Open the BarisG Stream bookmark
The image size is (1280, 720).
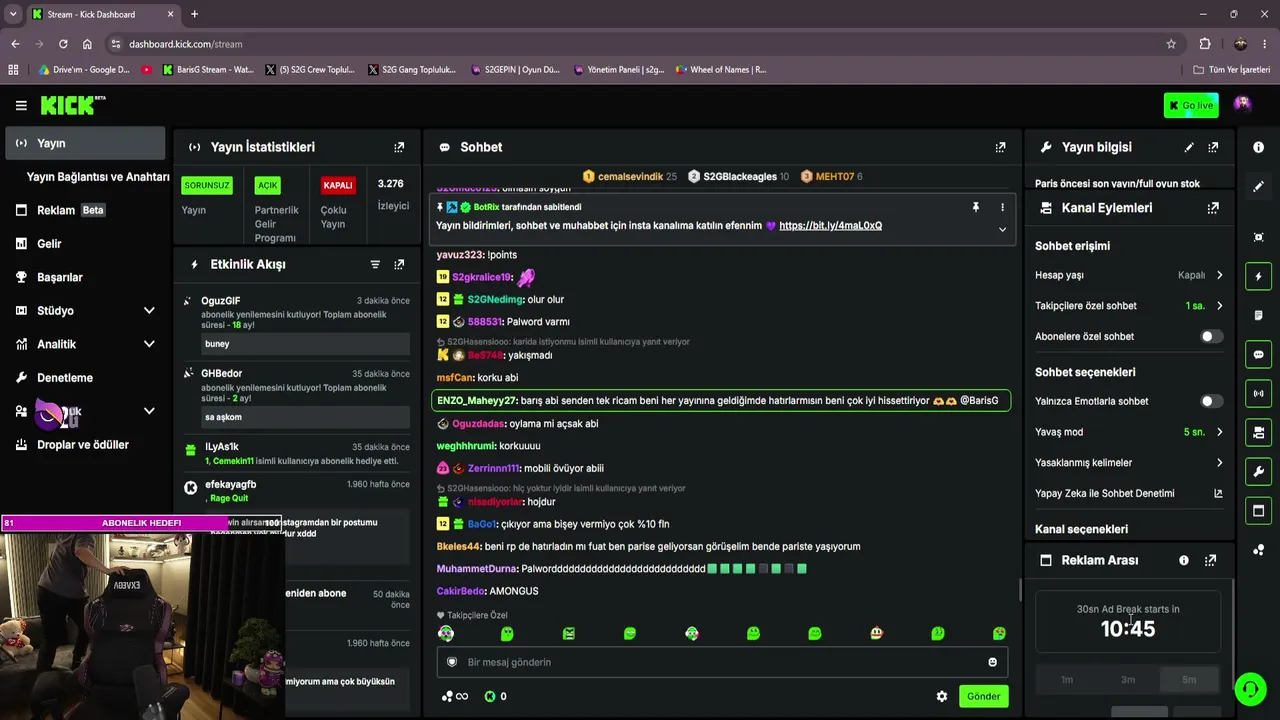[208, 70]
